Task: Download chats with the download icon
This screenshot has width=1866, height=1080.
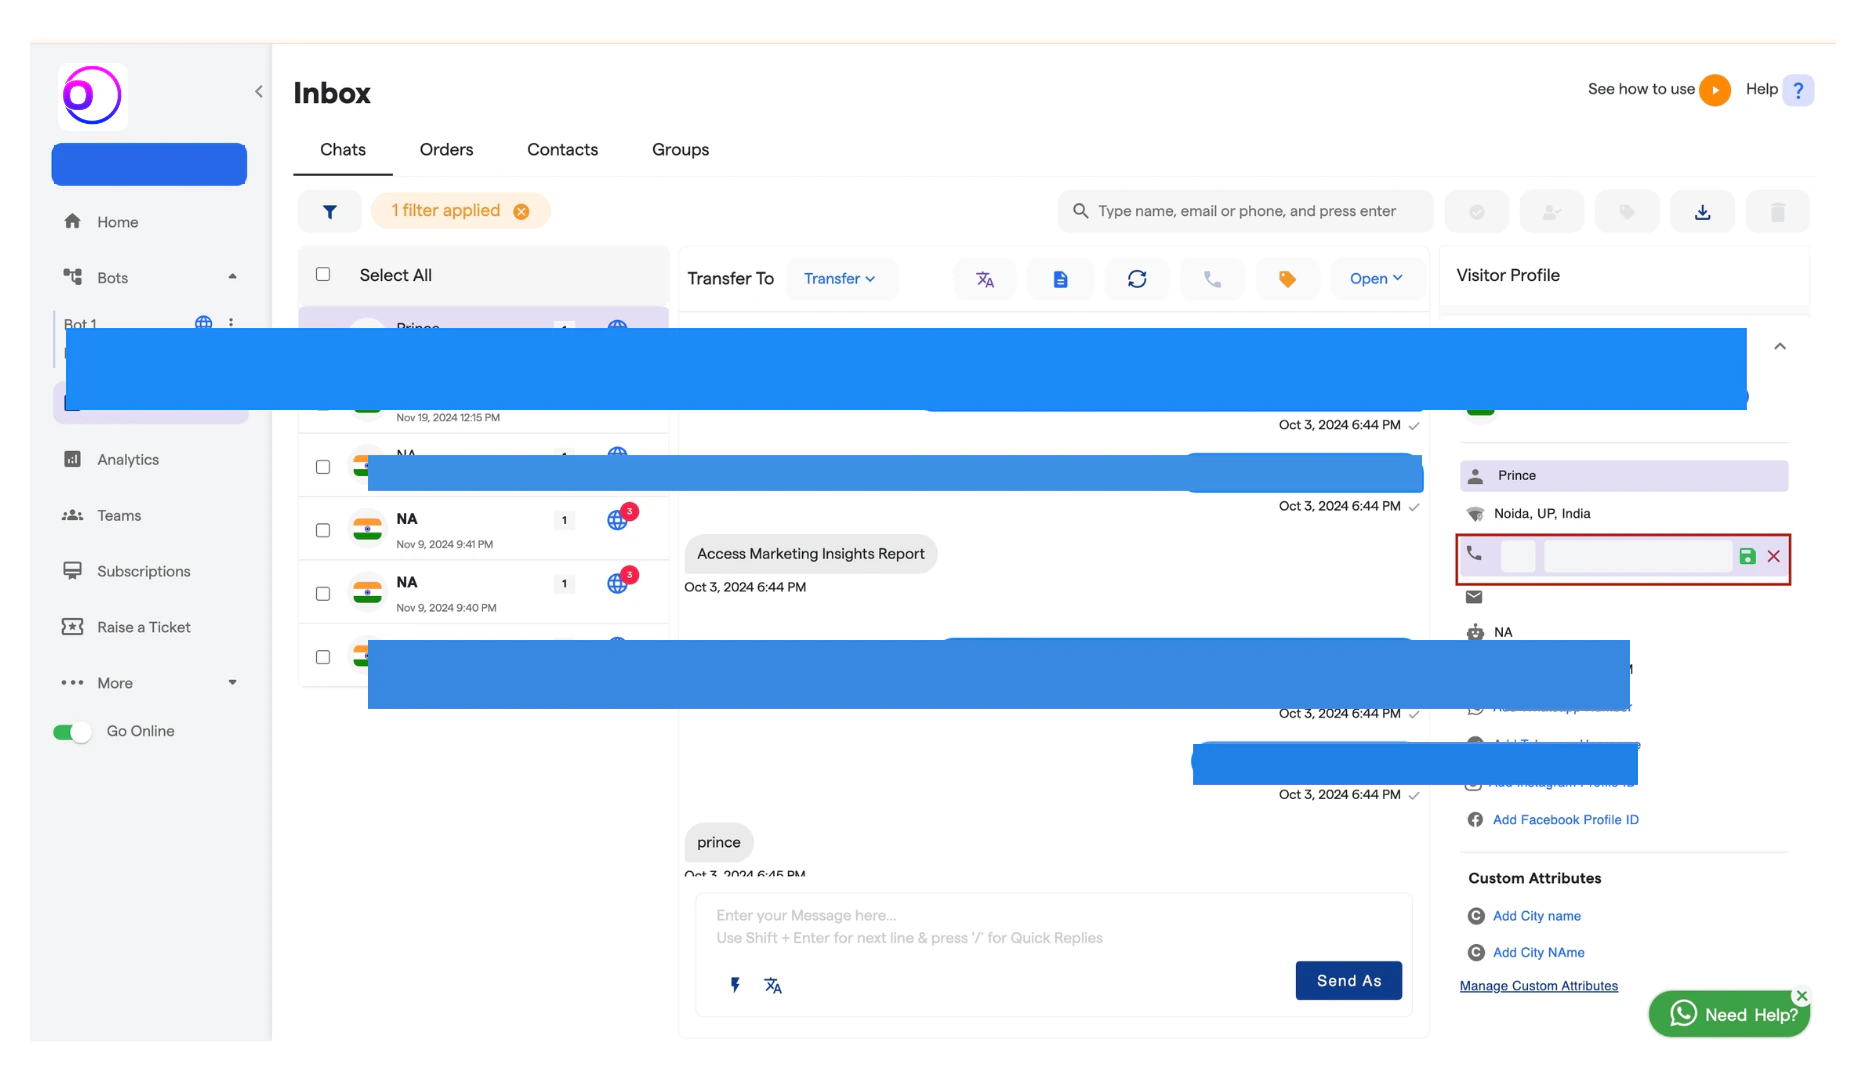Action: click(1702, 211)
